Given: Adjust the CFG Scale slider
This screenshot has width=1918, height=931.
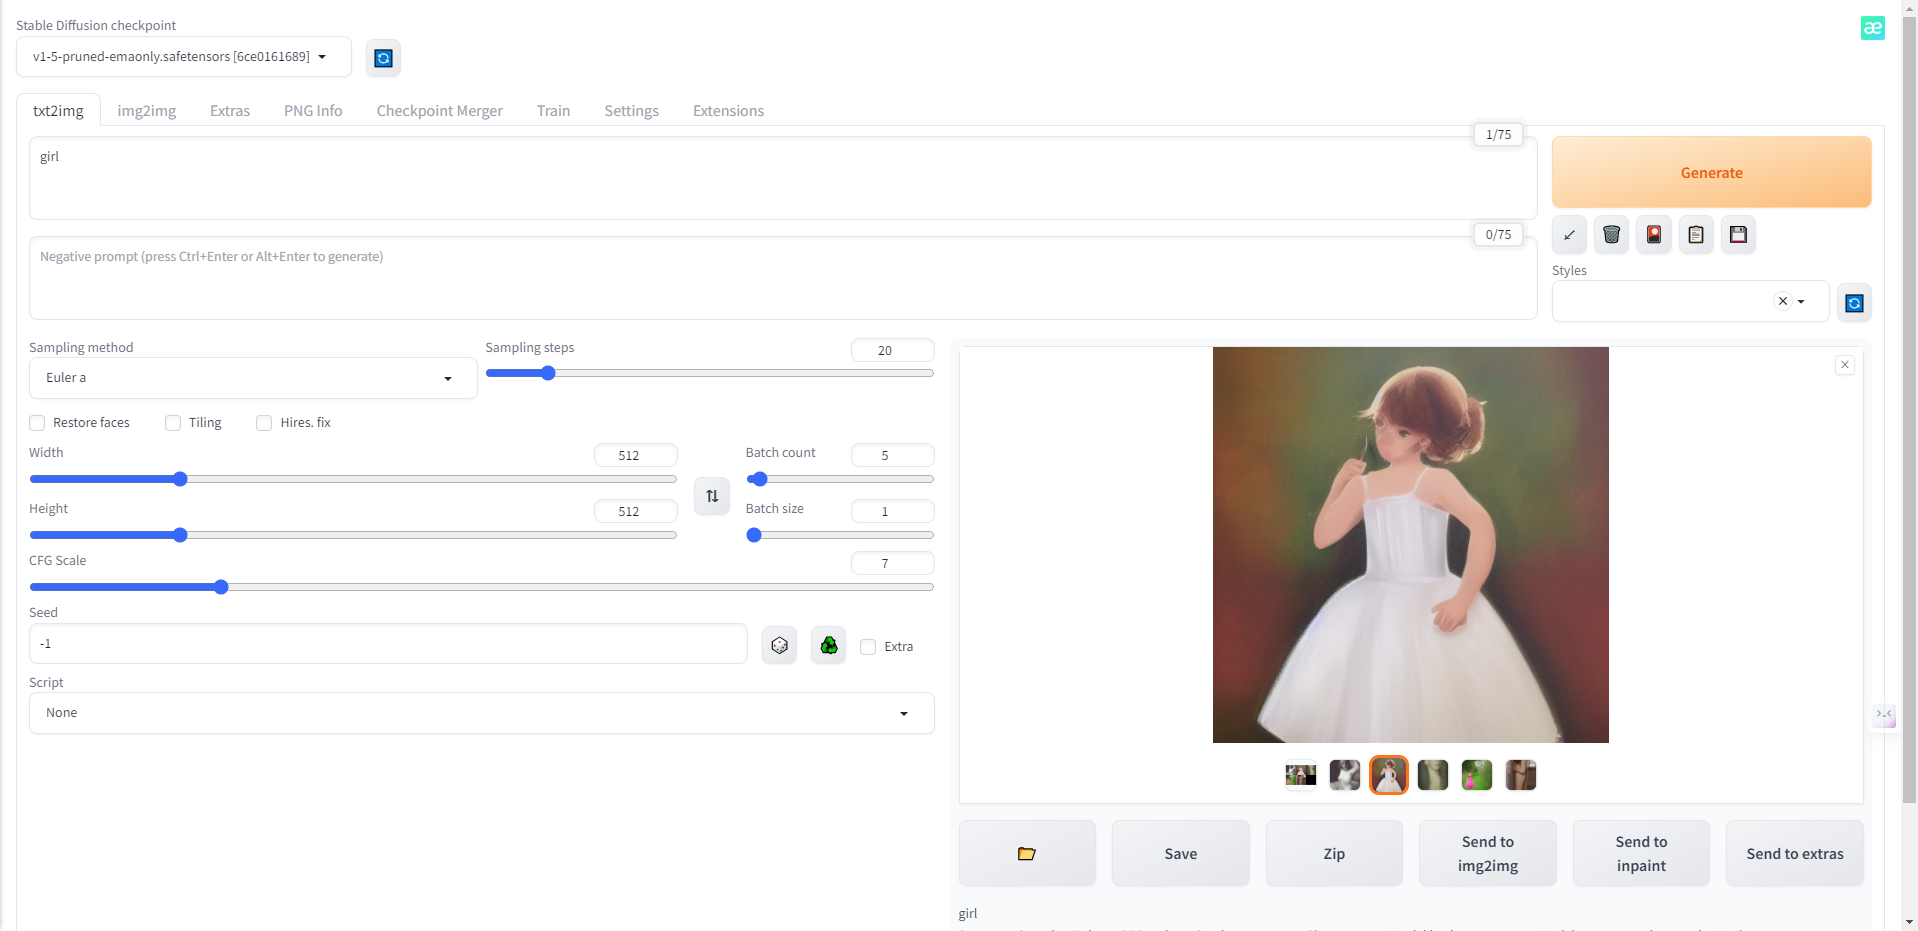Looking at the screenshot, I should pos(482,587).
